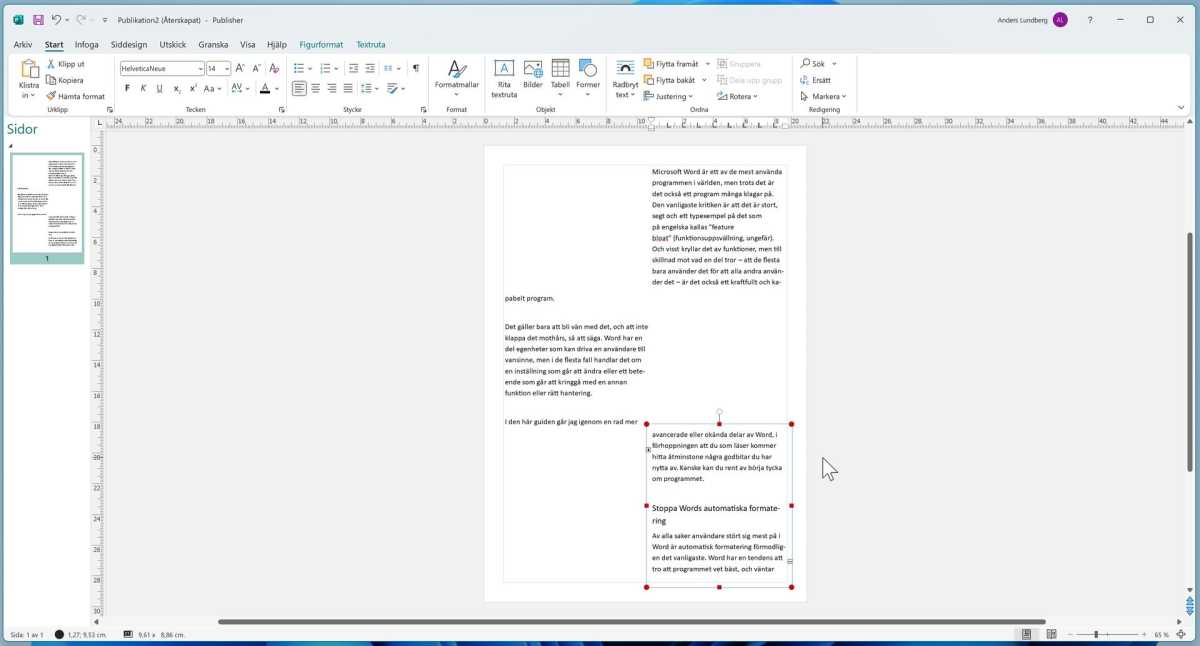Toggle italic with the K button
The height and width of the screenshot is (646, 1200).
click(x=142, y=88)
